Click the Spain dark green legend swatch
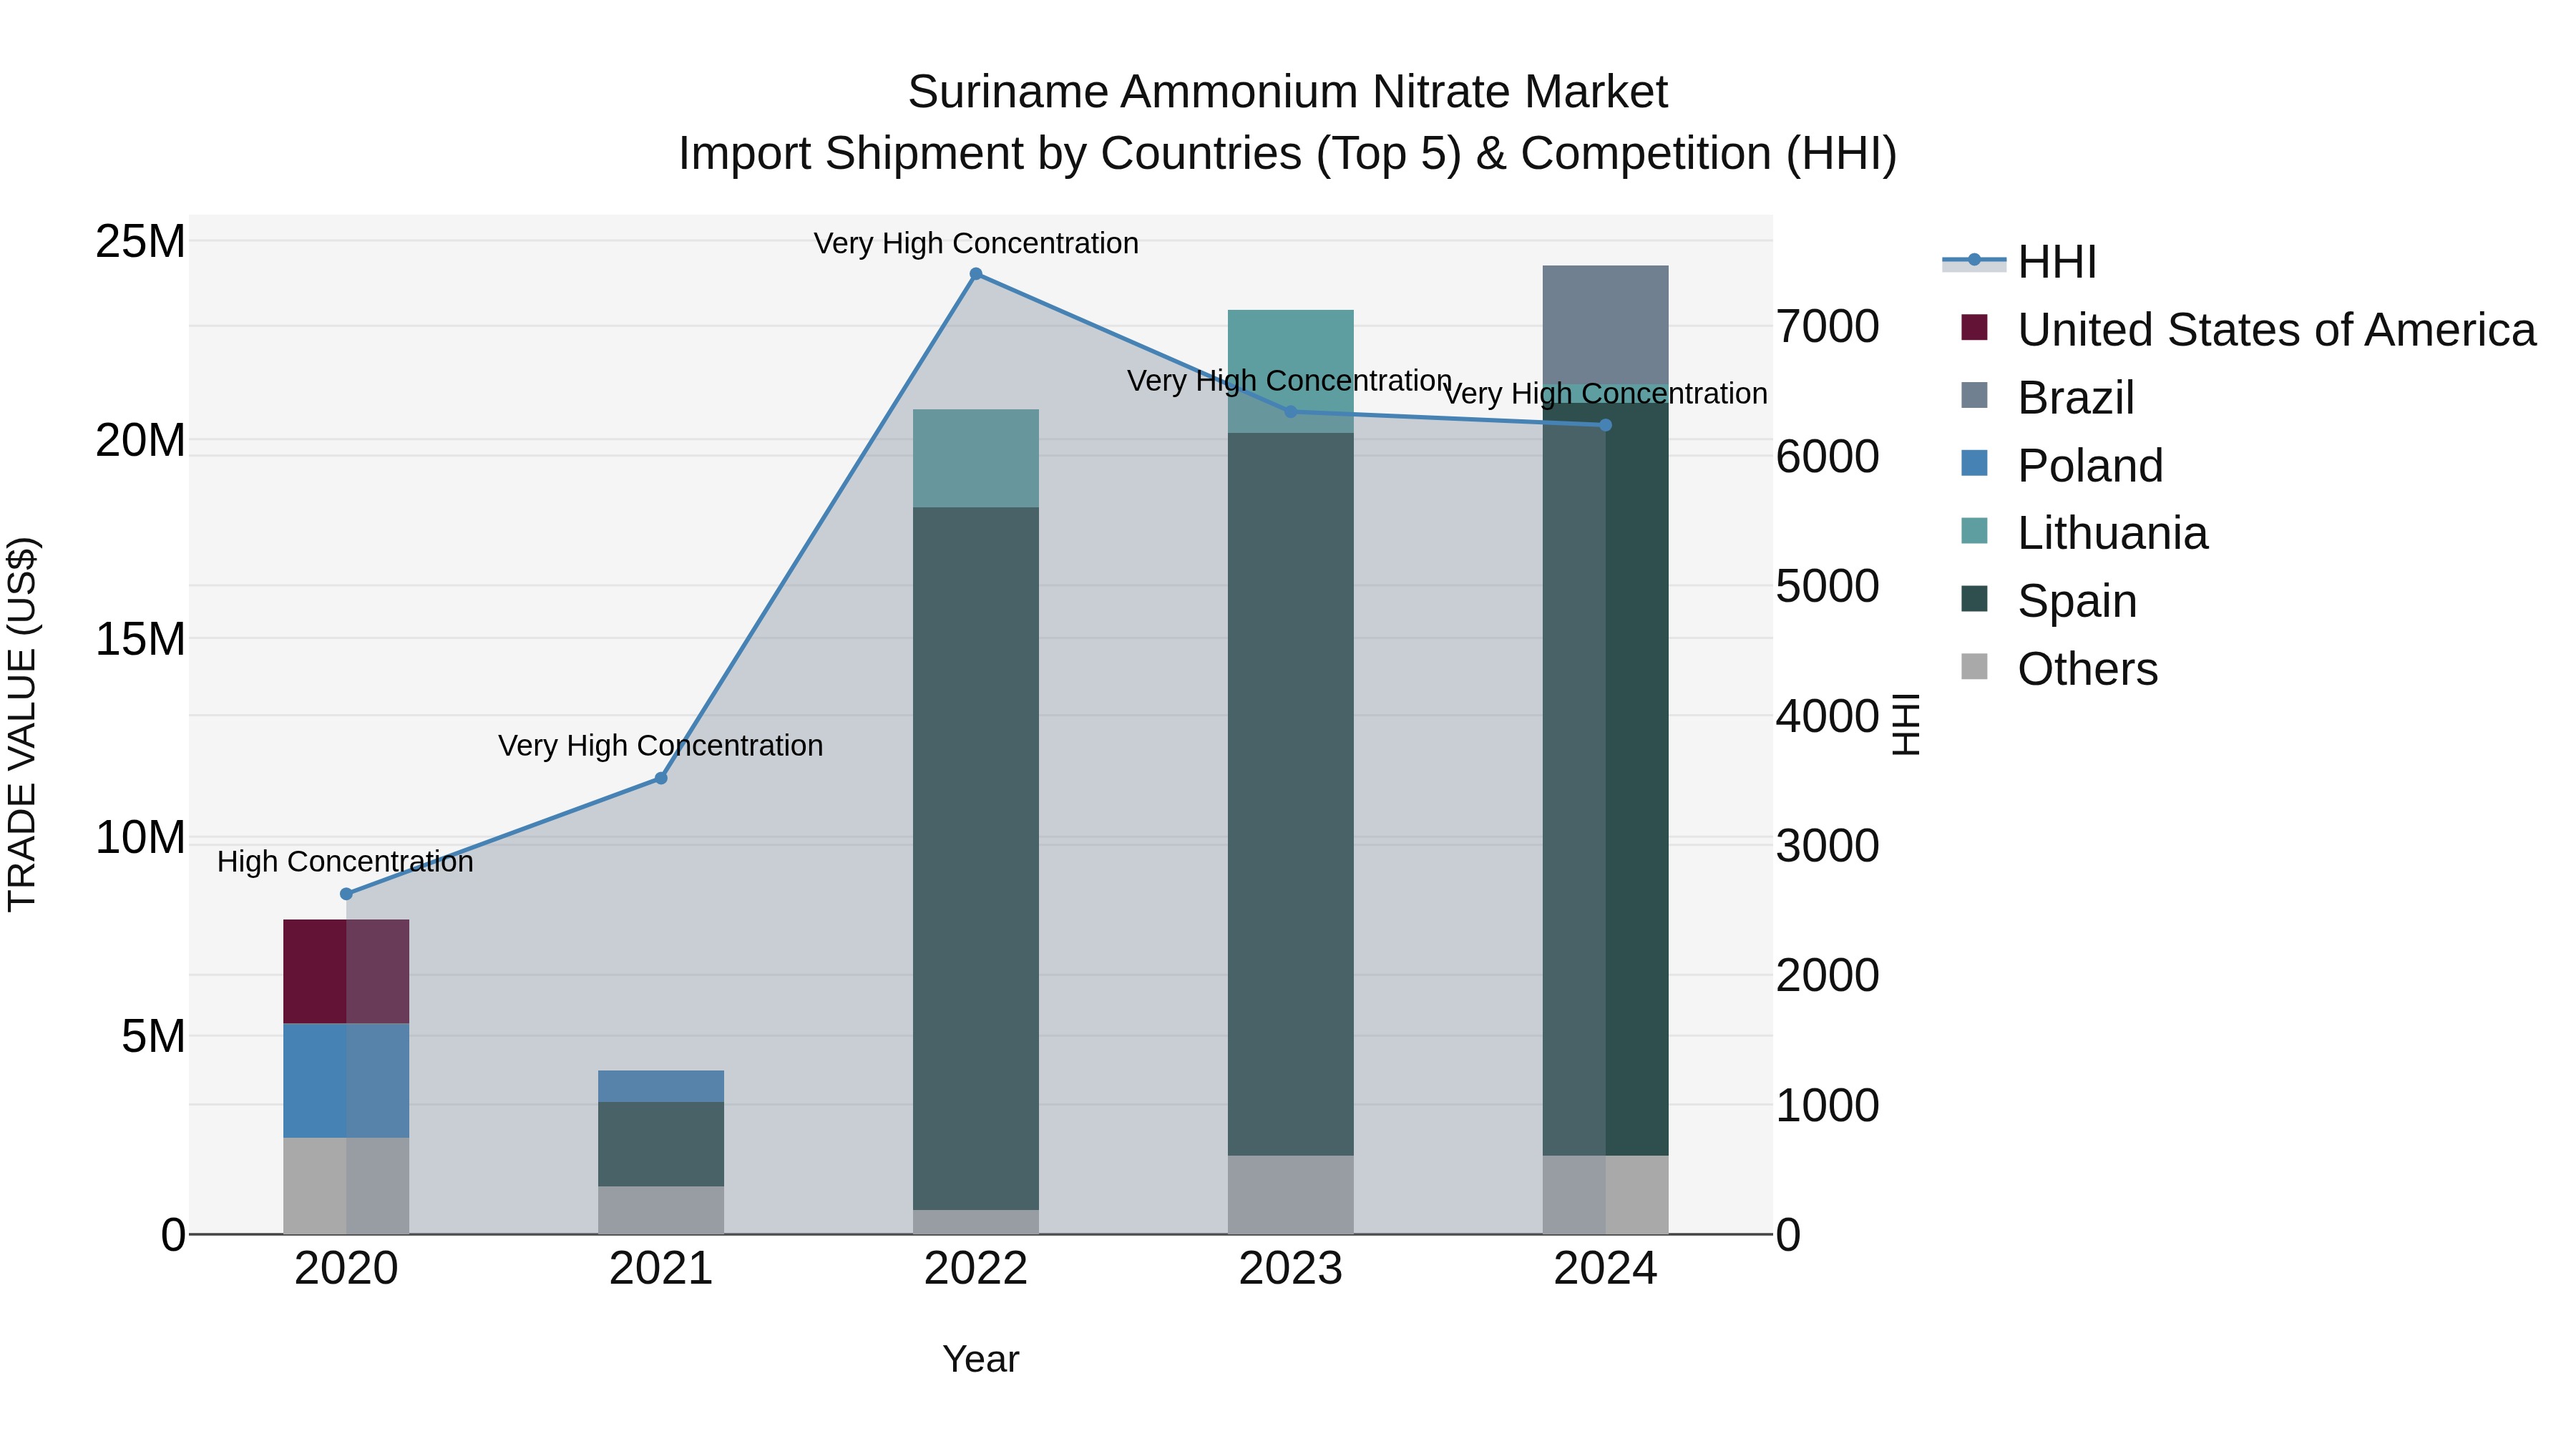Screen dimensions: 2576x1449 [x=1974, y=599]
